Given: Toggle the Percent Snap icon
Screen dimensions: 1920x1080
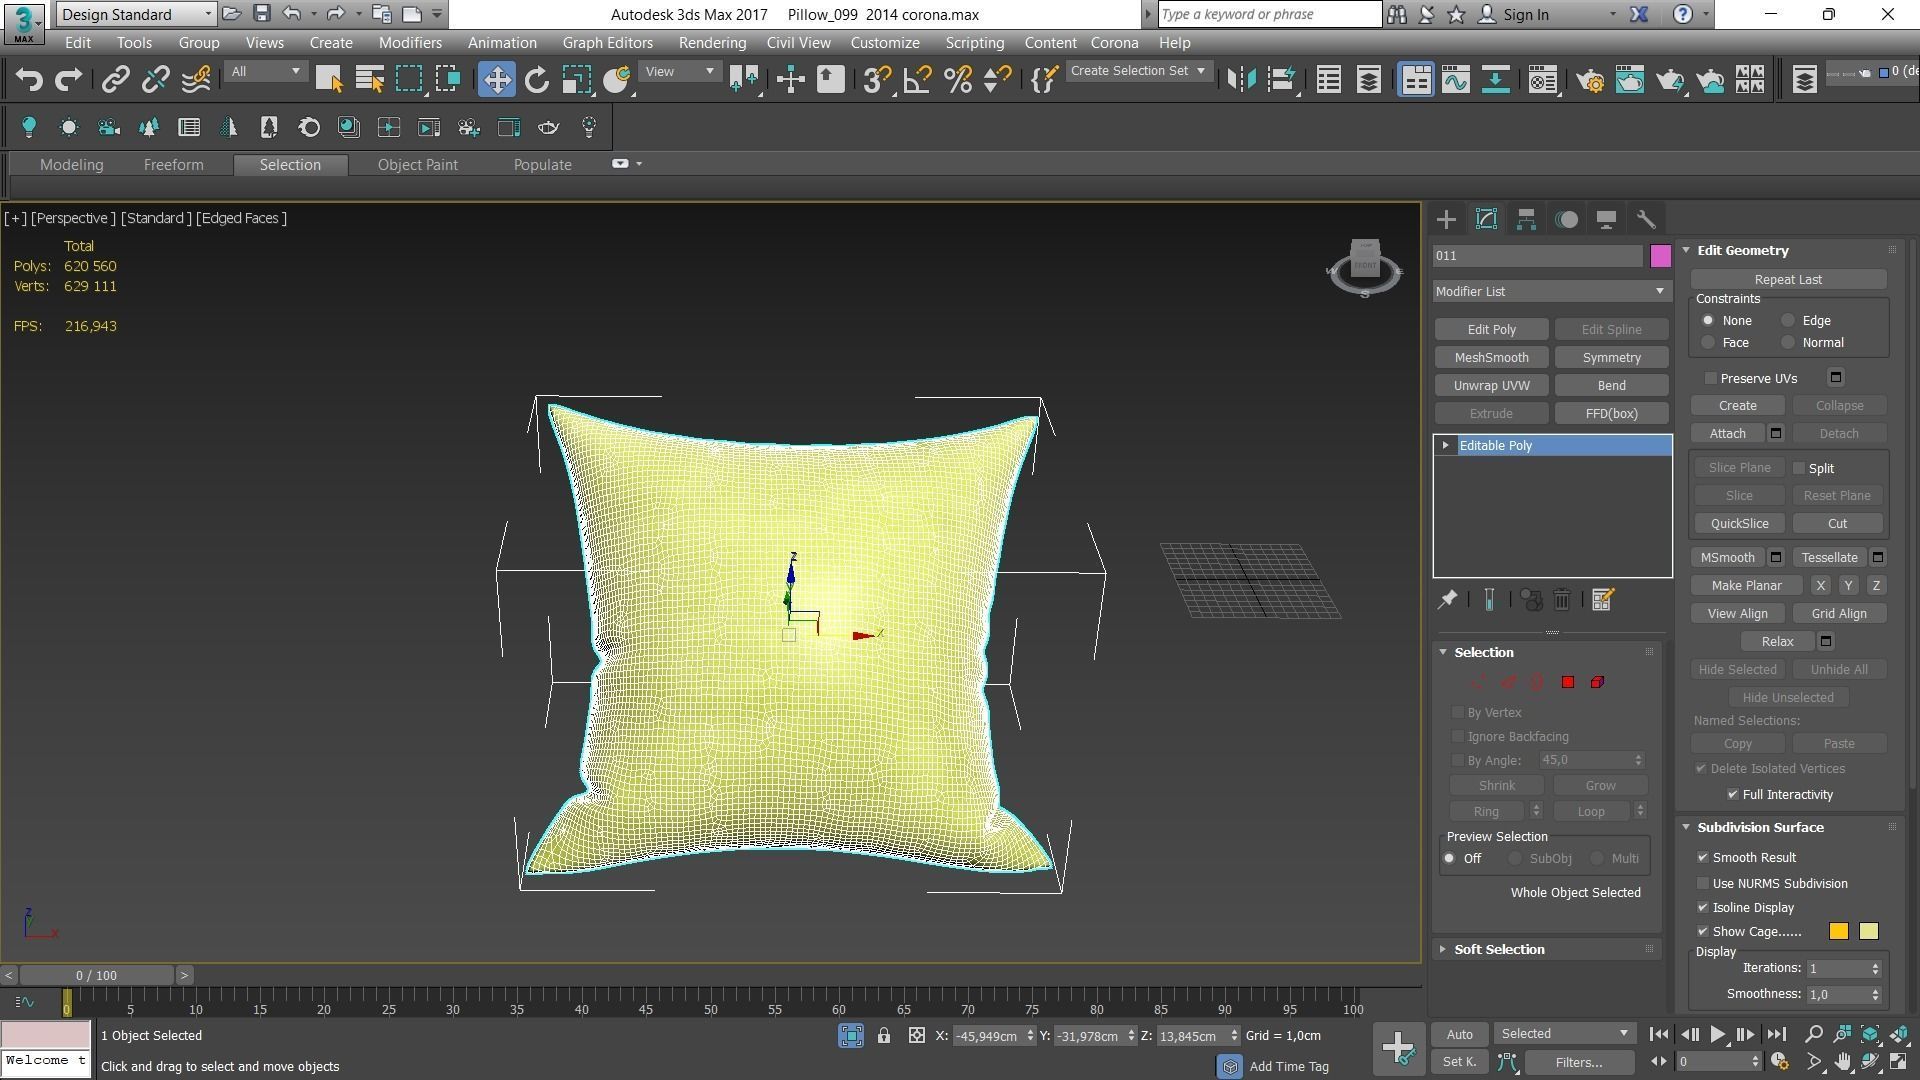Looking at the screenshot, I should click(957, 79).
